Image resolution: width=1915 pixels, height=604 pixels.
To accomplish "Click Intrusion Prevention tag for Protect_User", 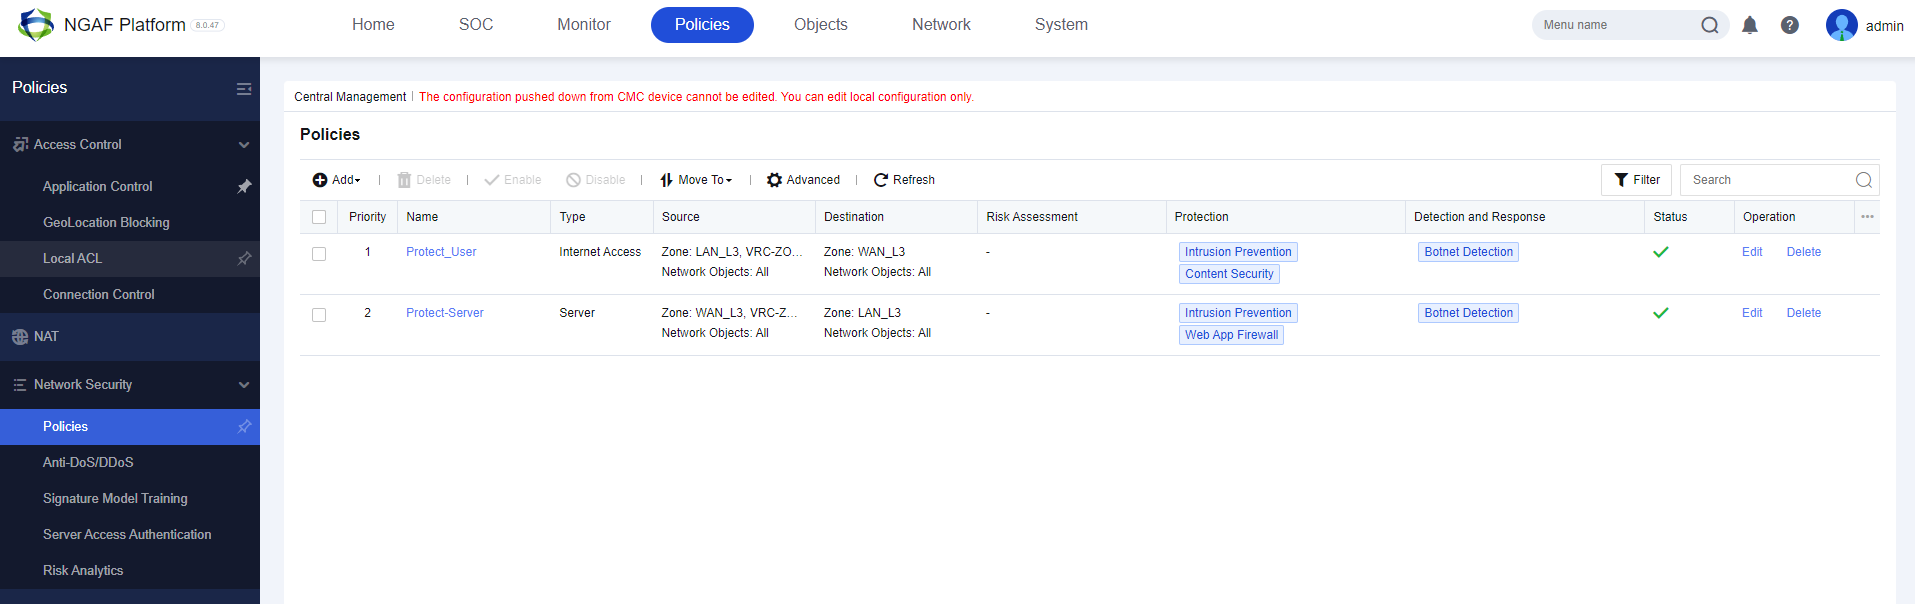I will [1238, 252].
